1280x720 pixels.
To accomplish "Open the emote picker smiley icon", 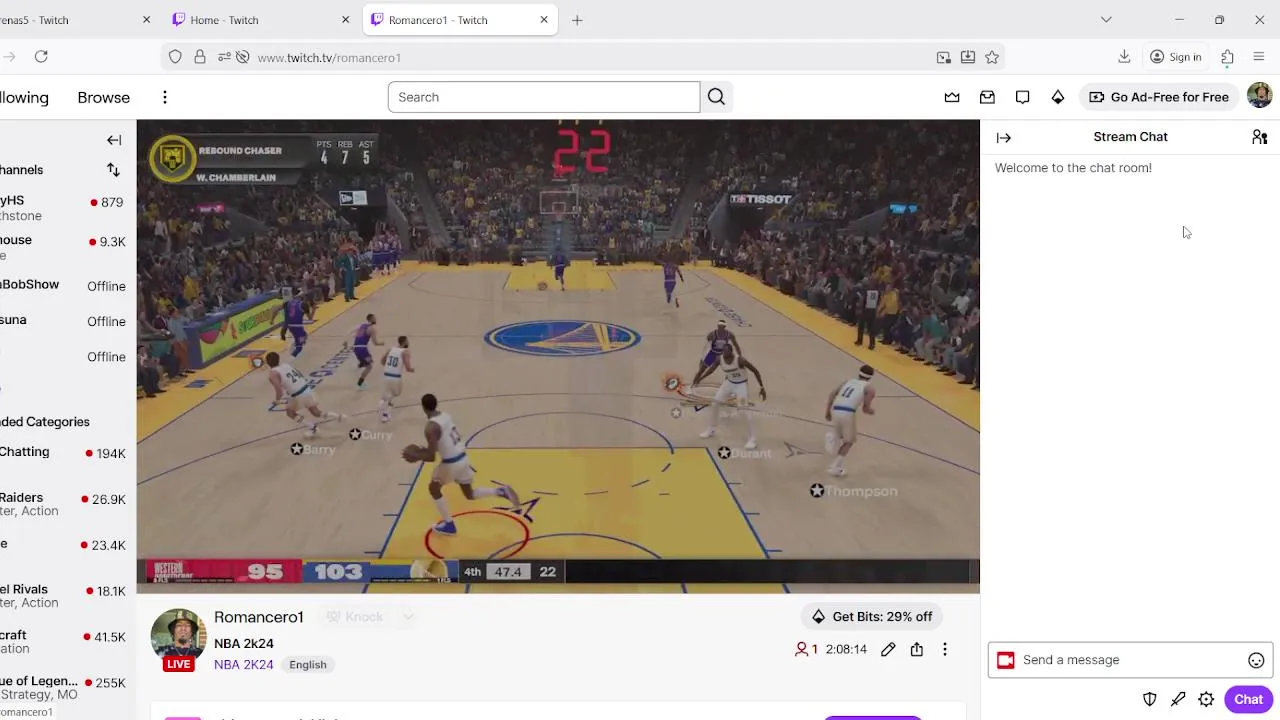I will click(1256, 660).
